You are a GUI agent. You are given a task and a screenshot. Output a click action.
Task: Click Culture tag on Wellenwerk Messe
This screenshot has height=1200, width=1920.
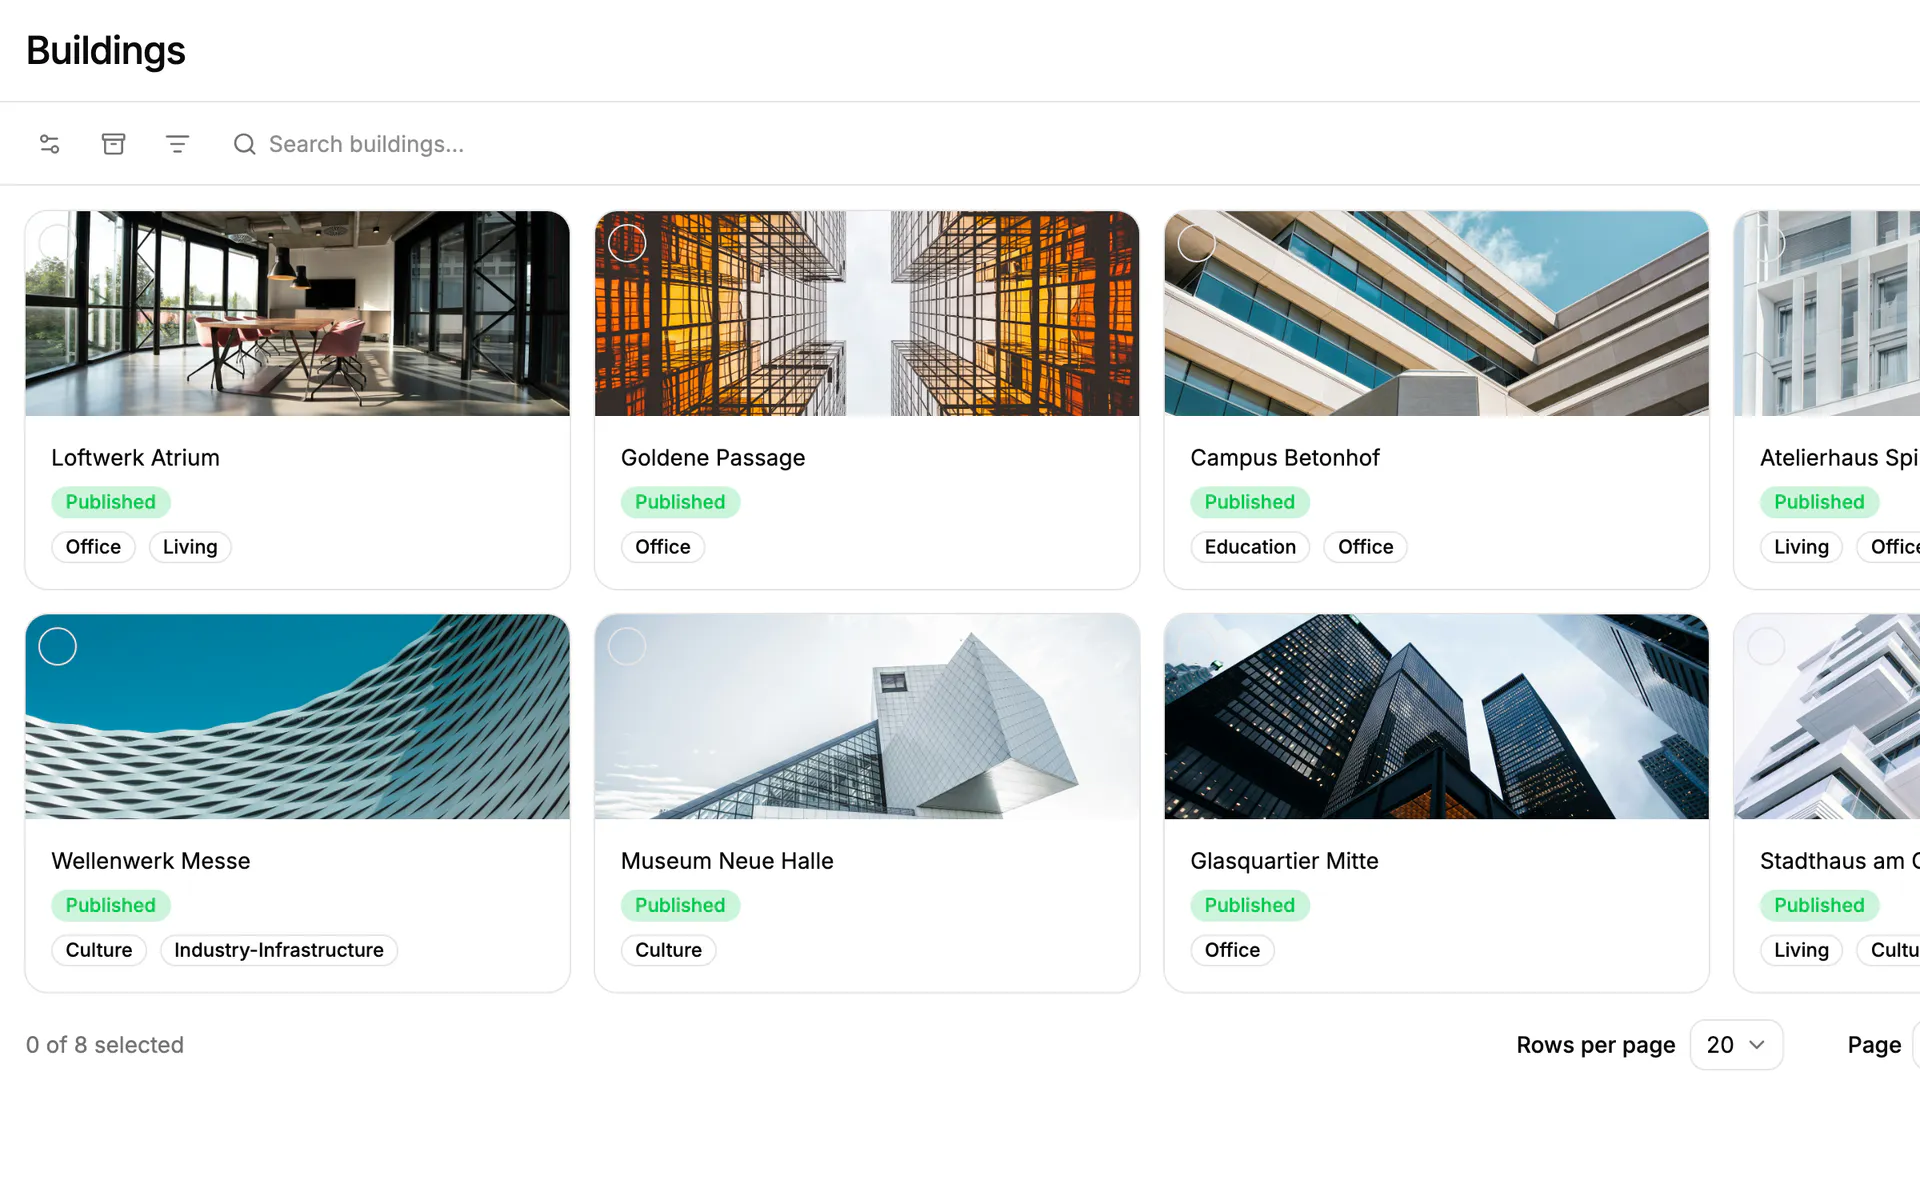pyautogui.click(x=99, y=950)
